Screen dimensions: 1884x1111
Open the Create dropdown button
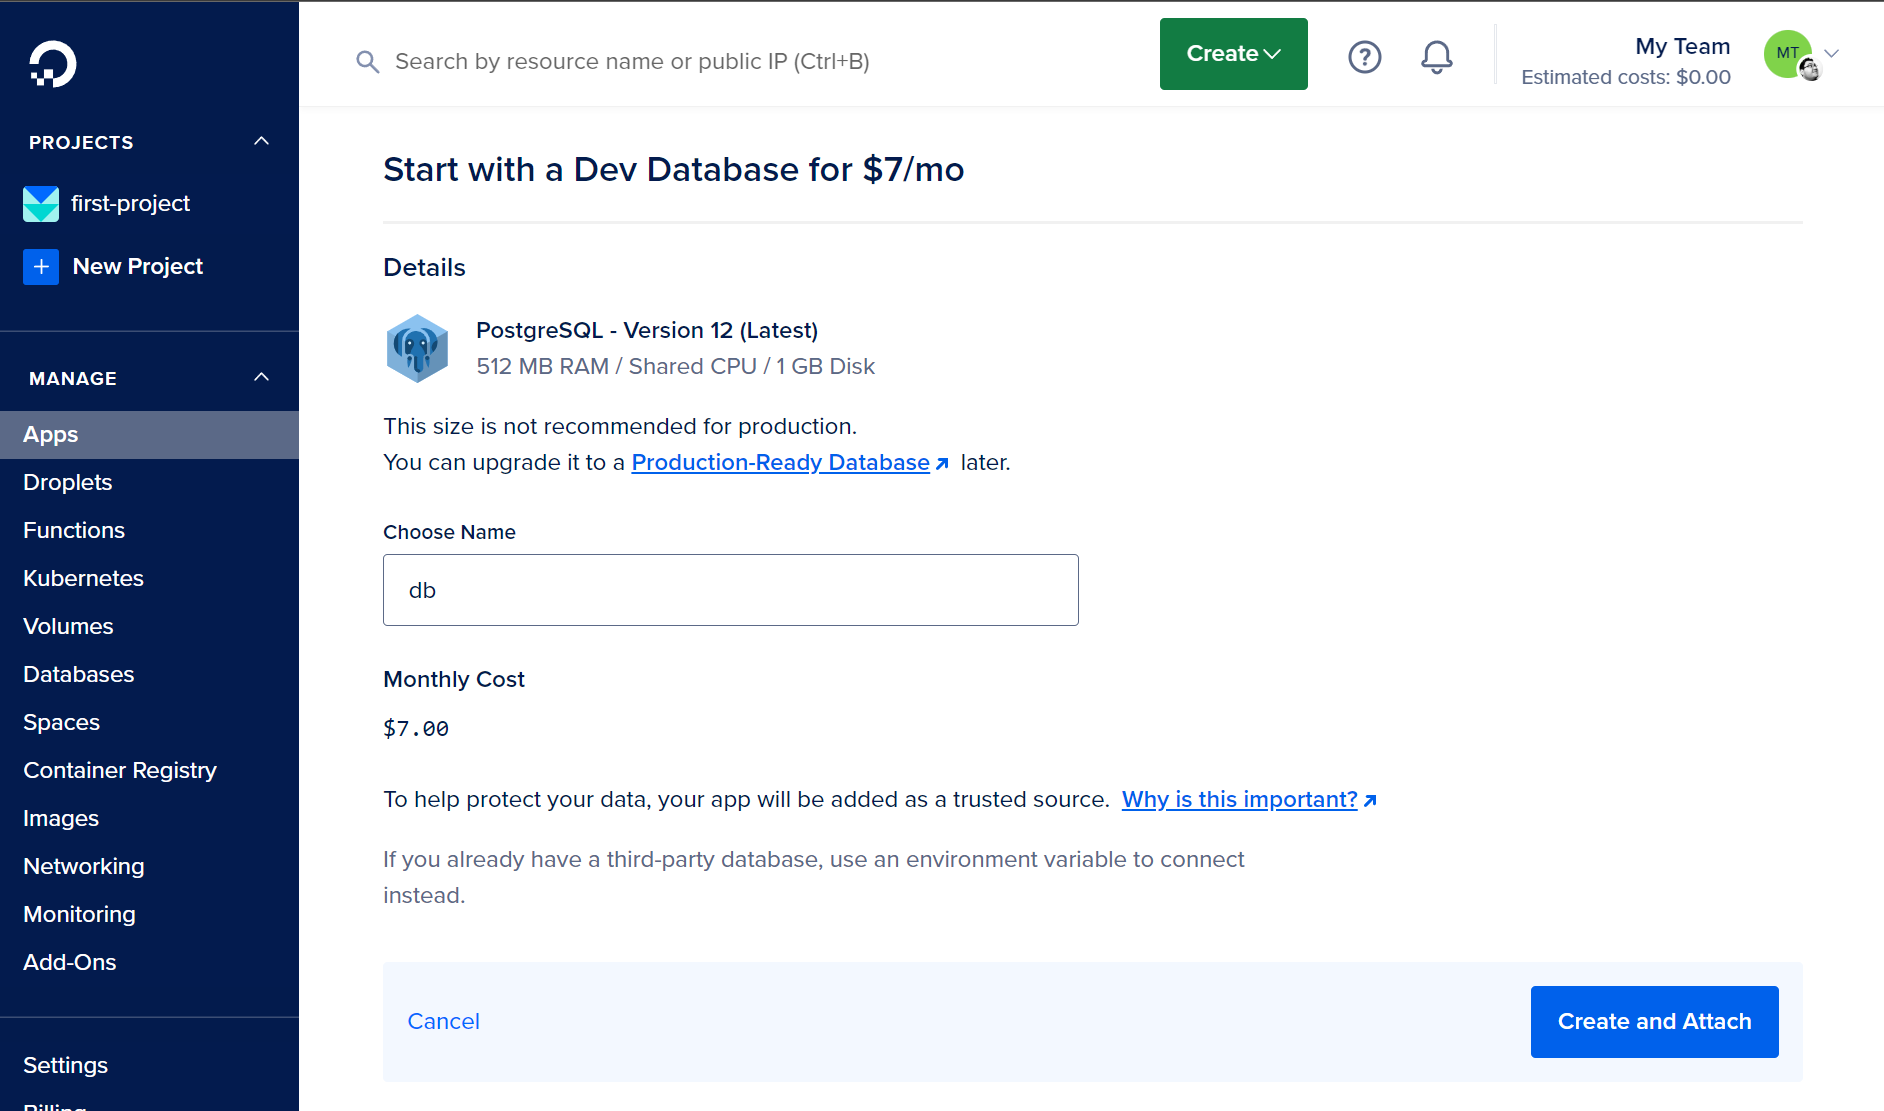click(x=1233, y=54)
